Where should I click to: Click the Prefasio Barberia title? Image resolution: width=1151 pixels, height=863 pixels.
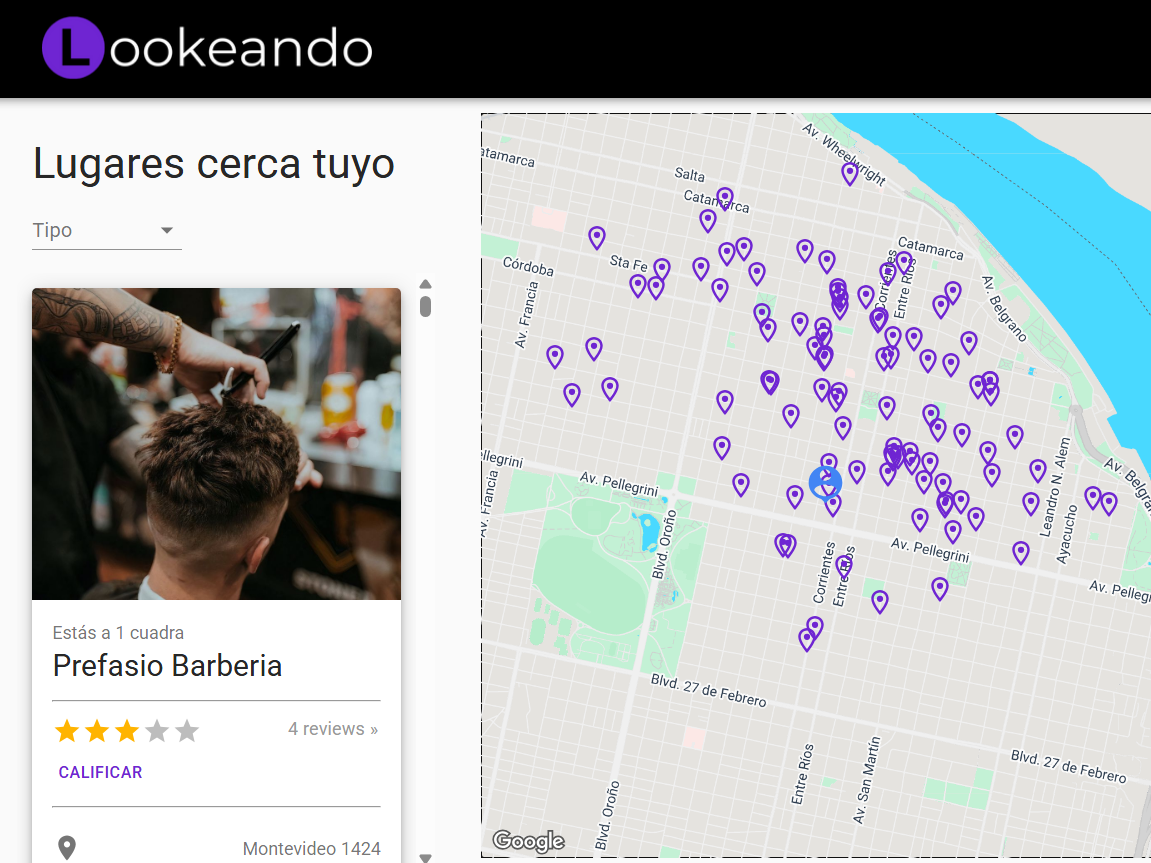point(167,666)
